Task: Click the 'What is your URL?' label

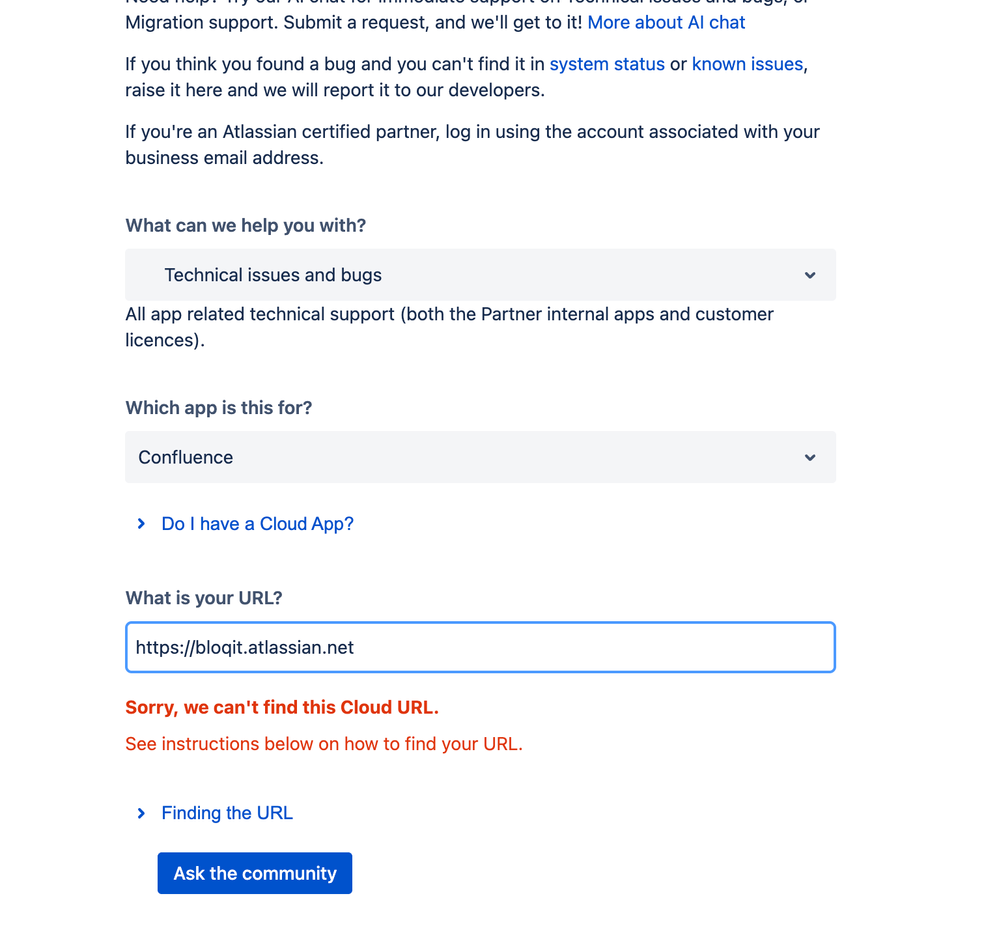Action: [203, 598]
